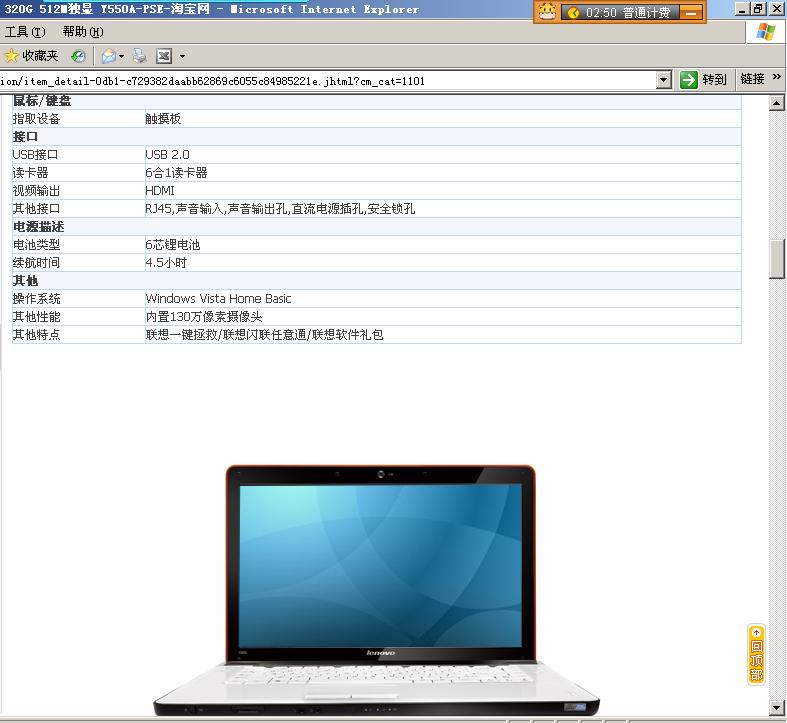Click the edit page icon in toolbar
The width and height of the screenshot is (787, 723).
[x=164, y=56]
